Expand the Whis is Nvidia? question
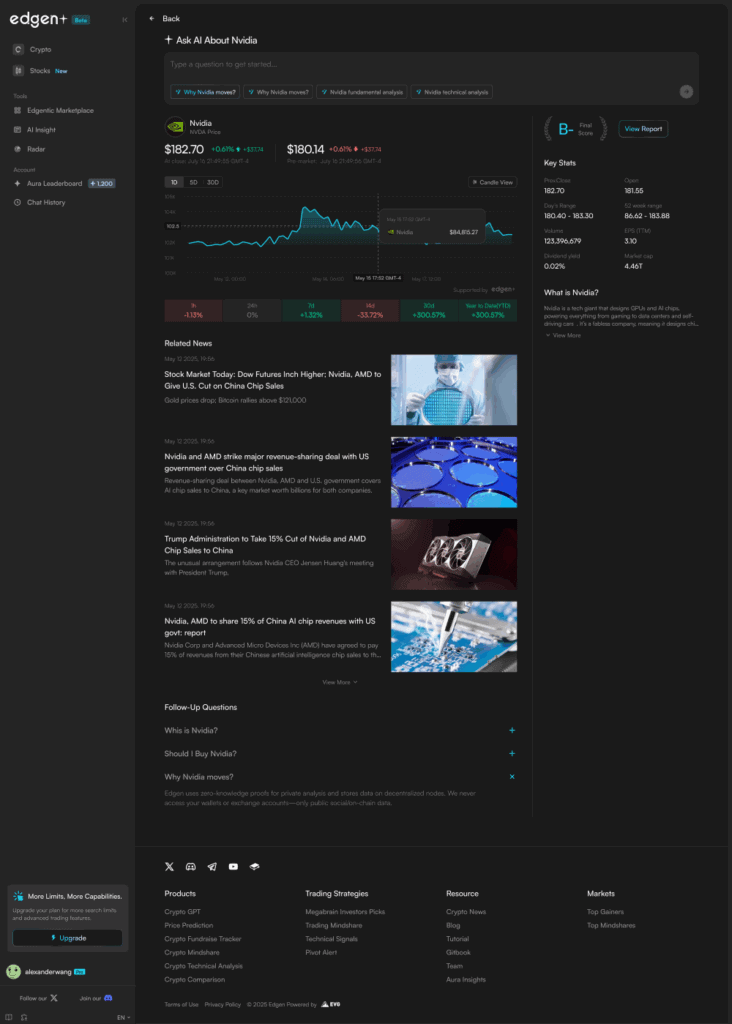Screen dimensions: 732x1024 [x=340, y=730]
